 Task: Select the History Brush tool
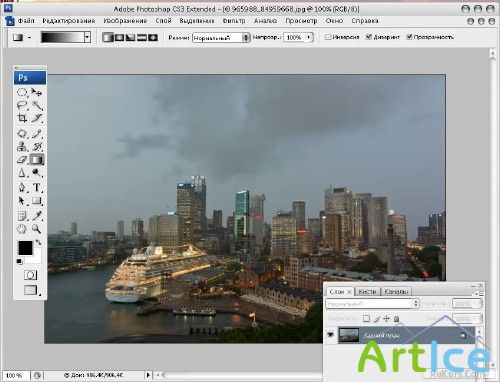click(x=37, y=147)
